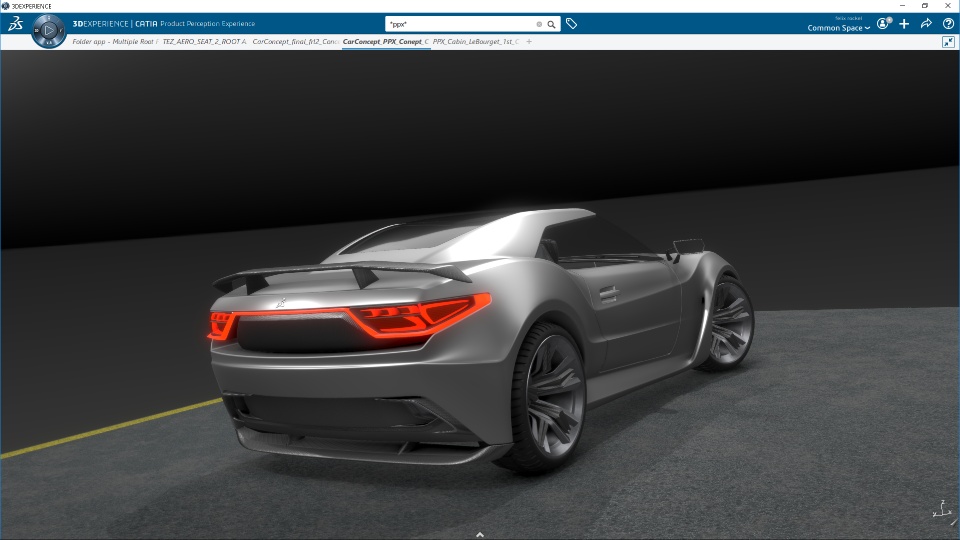Run search with magnifier icon

tap(551, 24)
